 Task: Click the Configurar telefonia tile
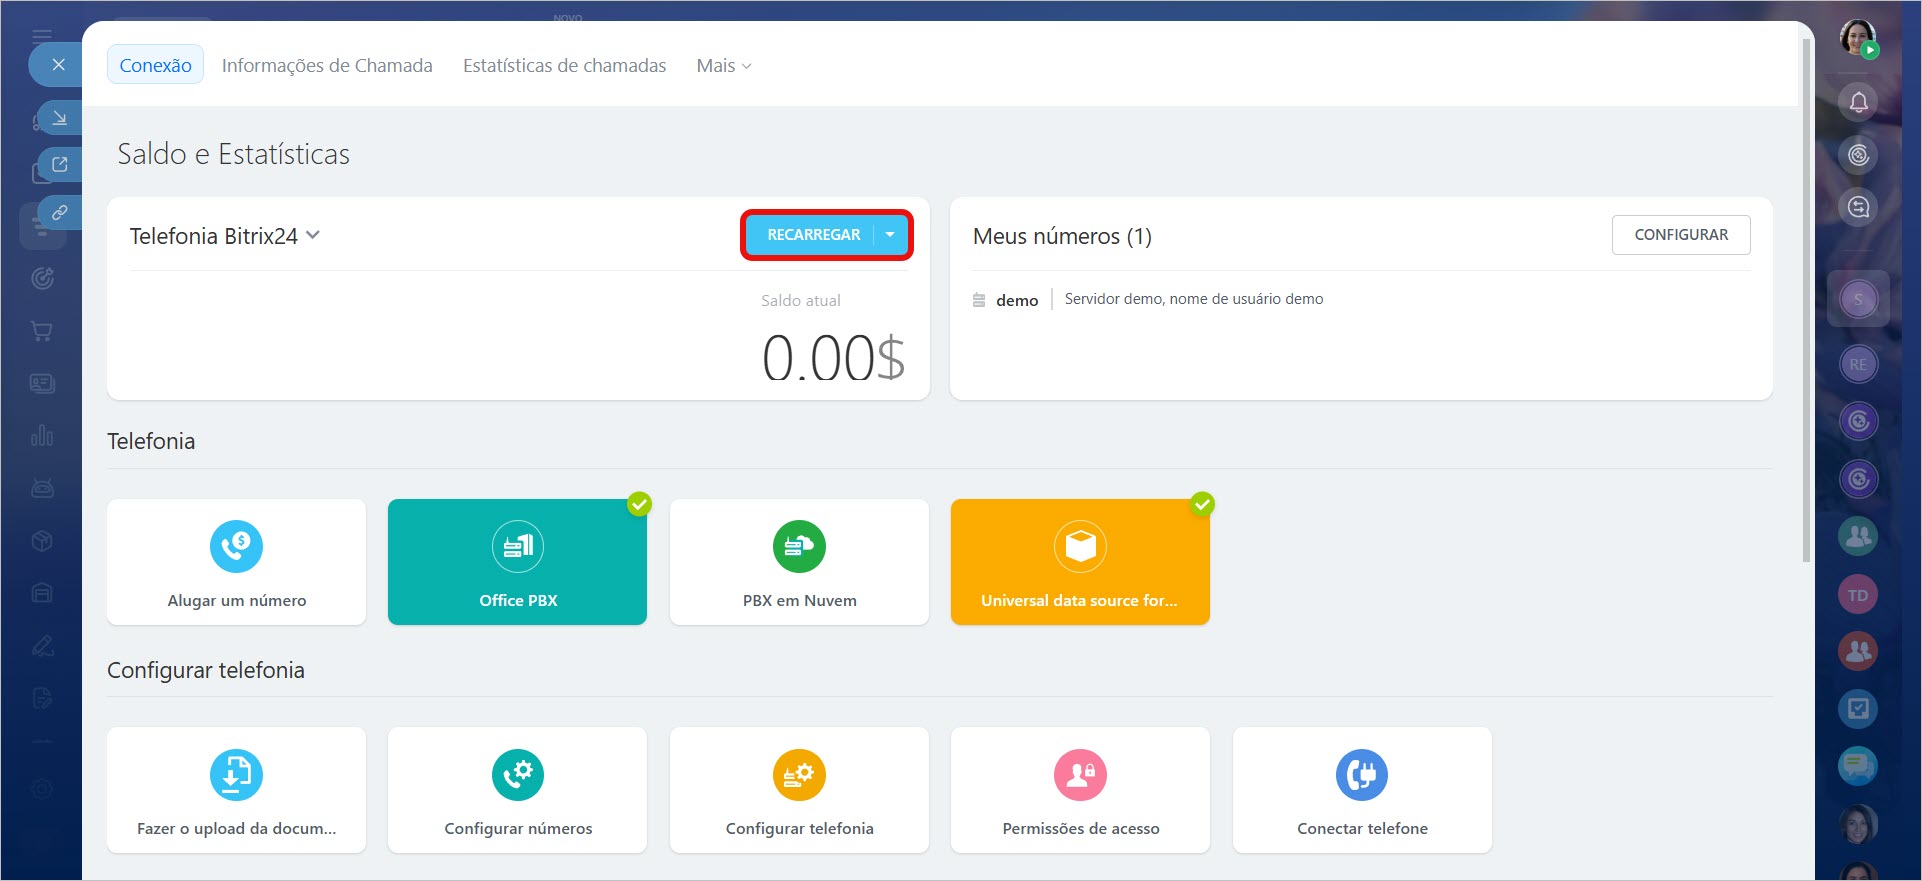coord(799,790)
